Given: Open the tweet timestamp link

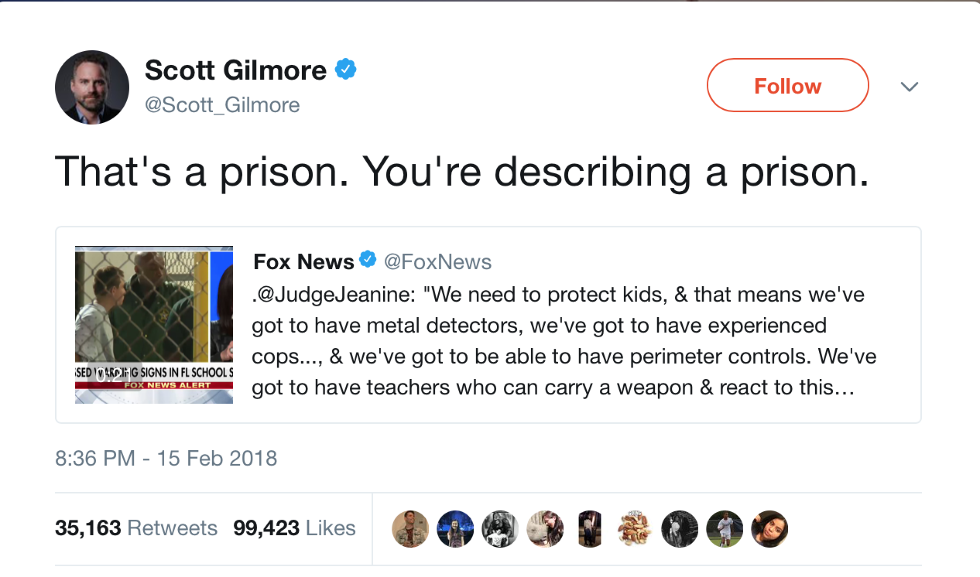Looking at the screenshot, I should [x=165, y=458].
